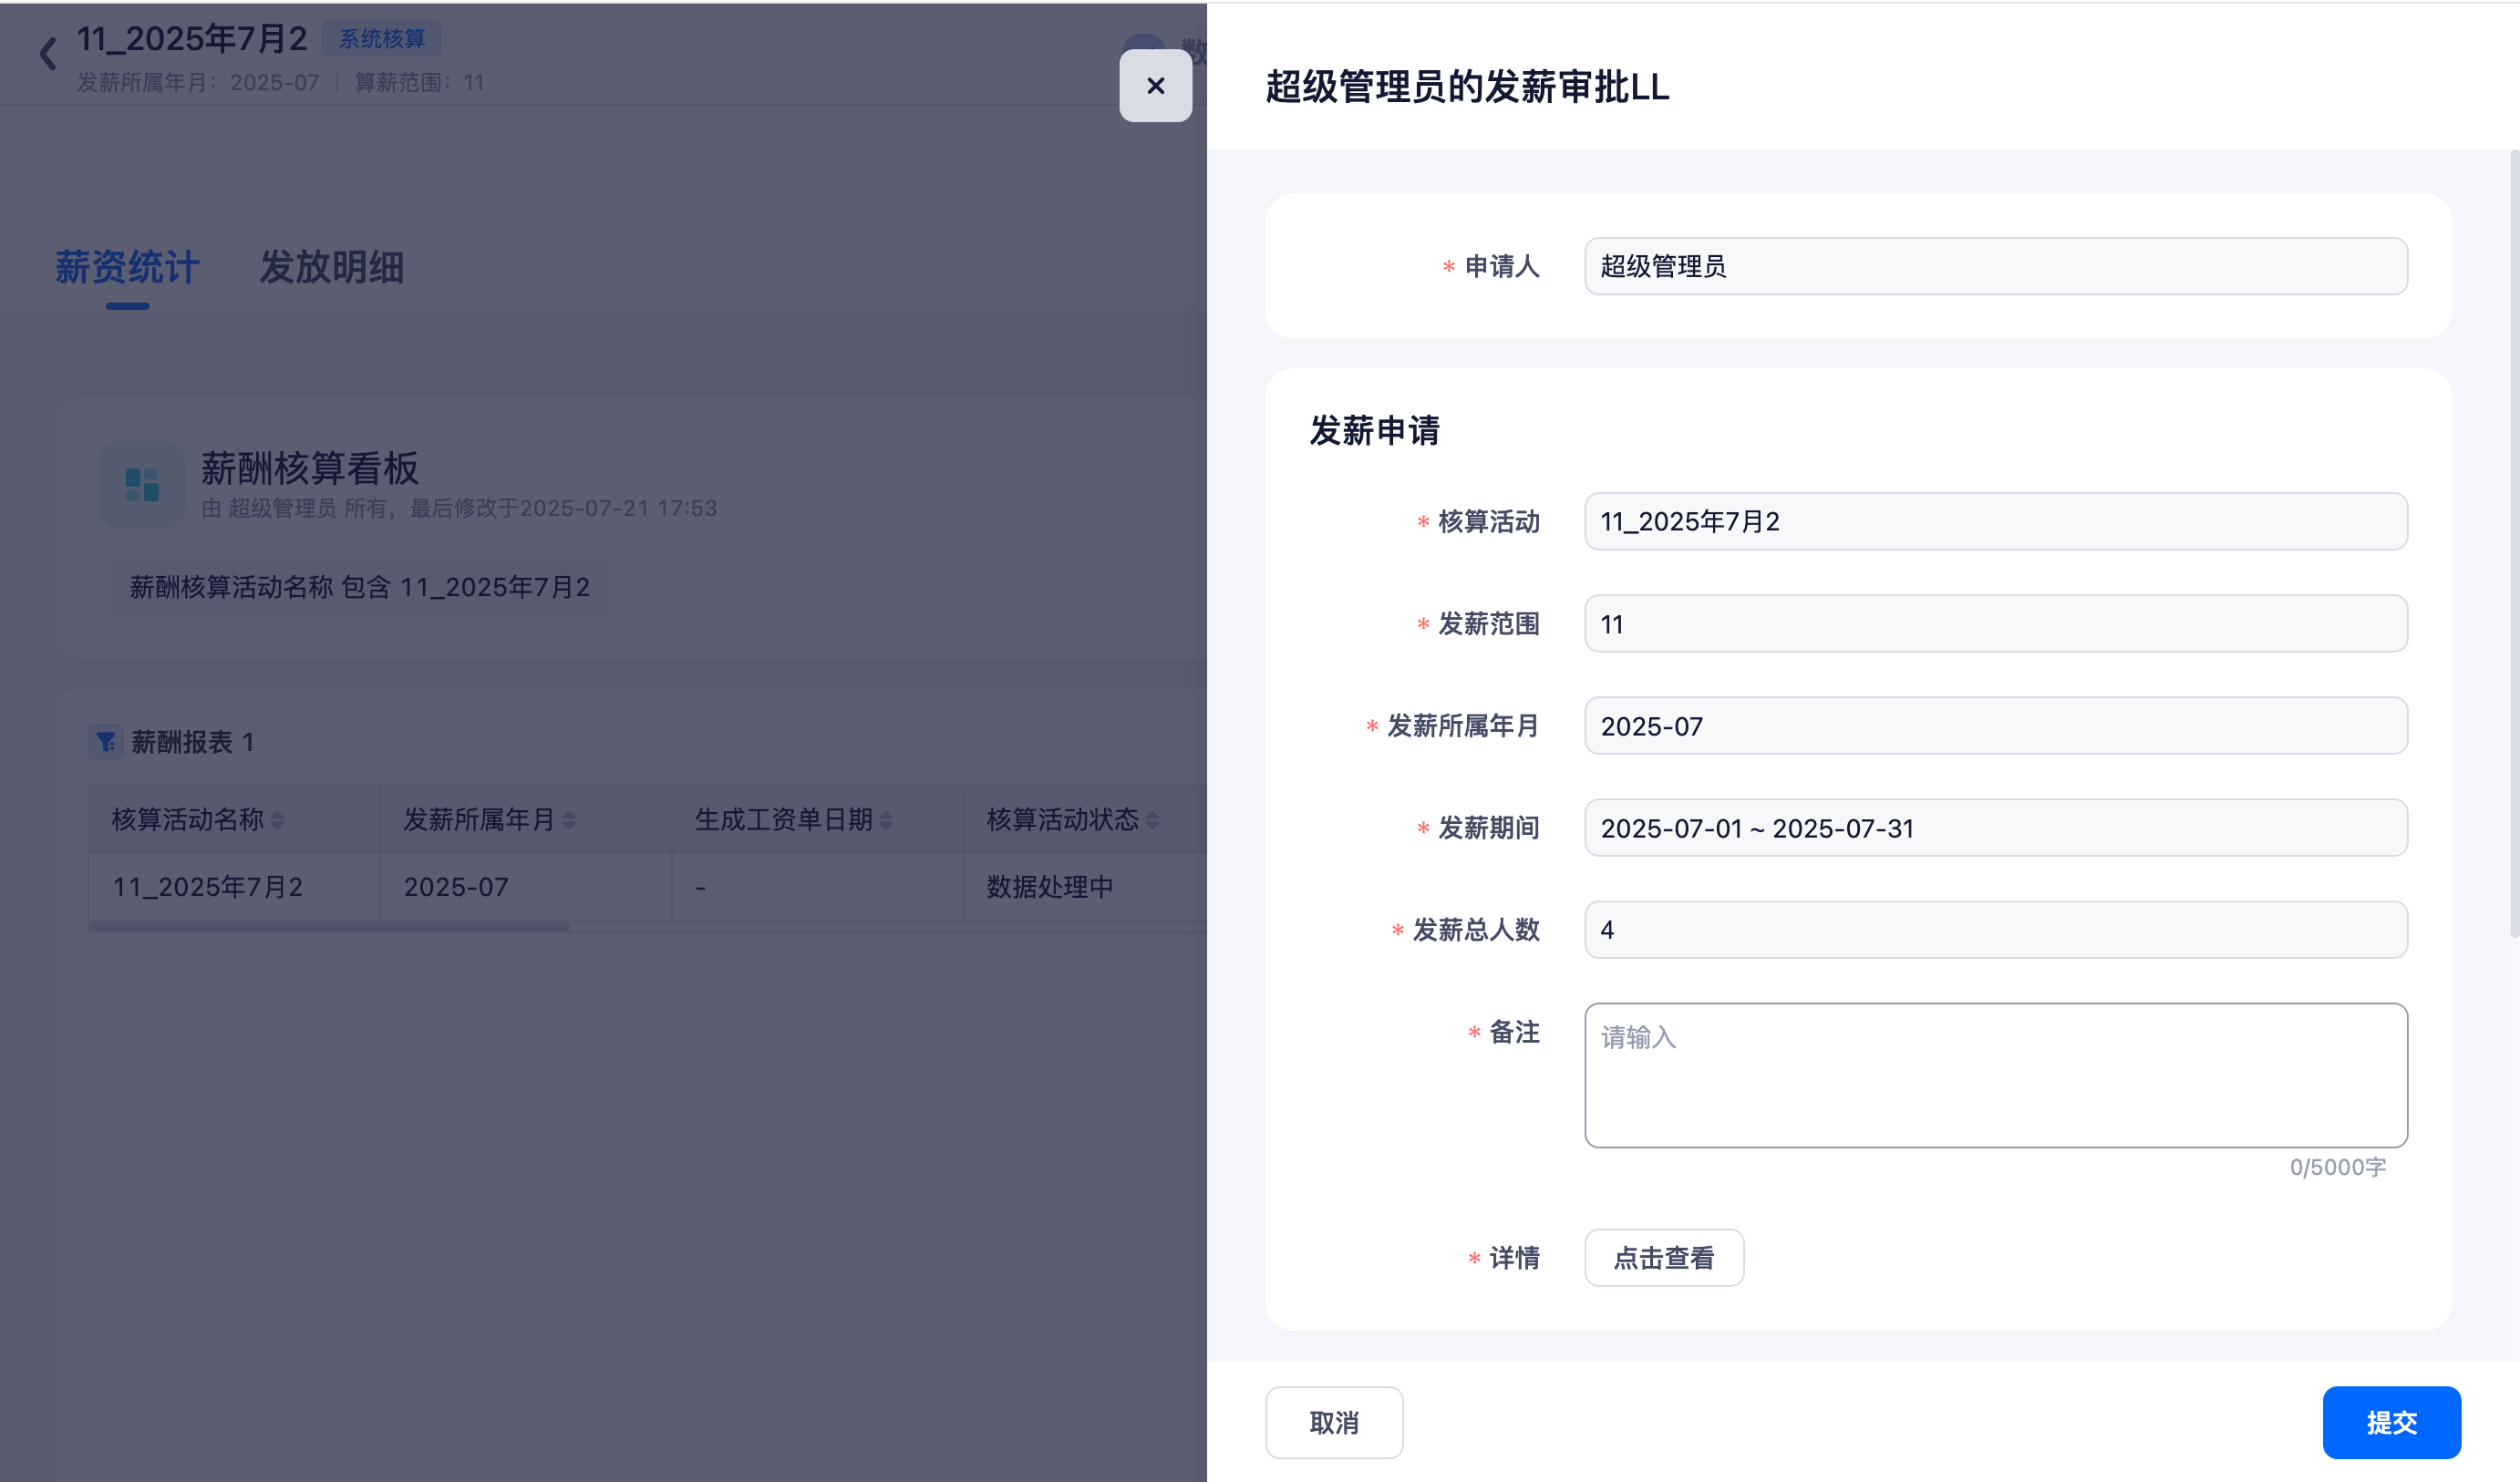Viewport: 2520px width, 1482px height.
Task: Click the 0/5000字 character counter
Action: pyautogui.click(x=2338, y=1167)
